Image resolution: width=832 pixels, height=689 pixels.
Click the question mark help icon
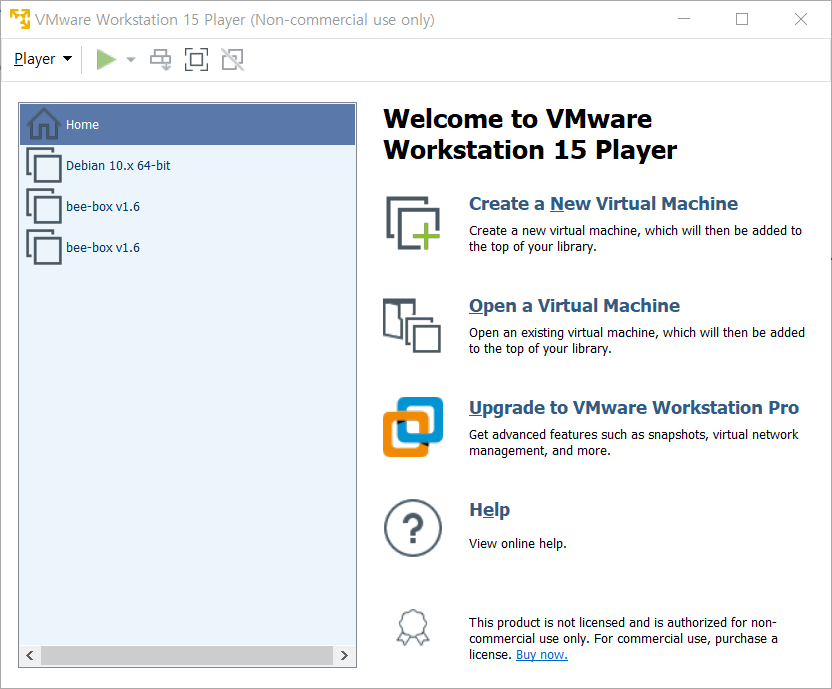click(413, 528)
